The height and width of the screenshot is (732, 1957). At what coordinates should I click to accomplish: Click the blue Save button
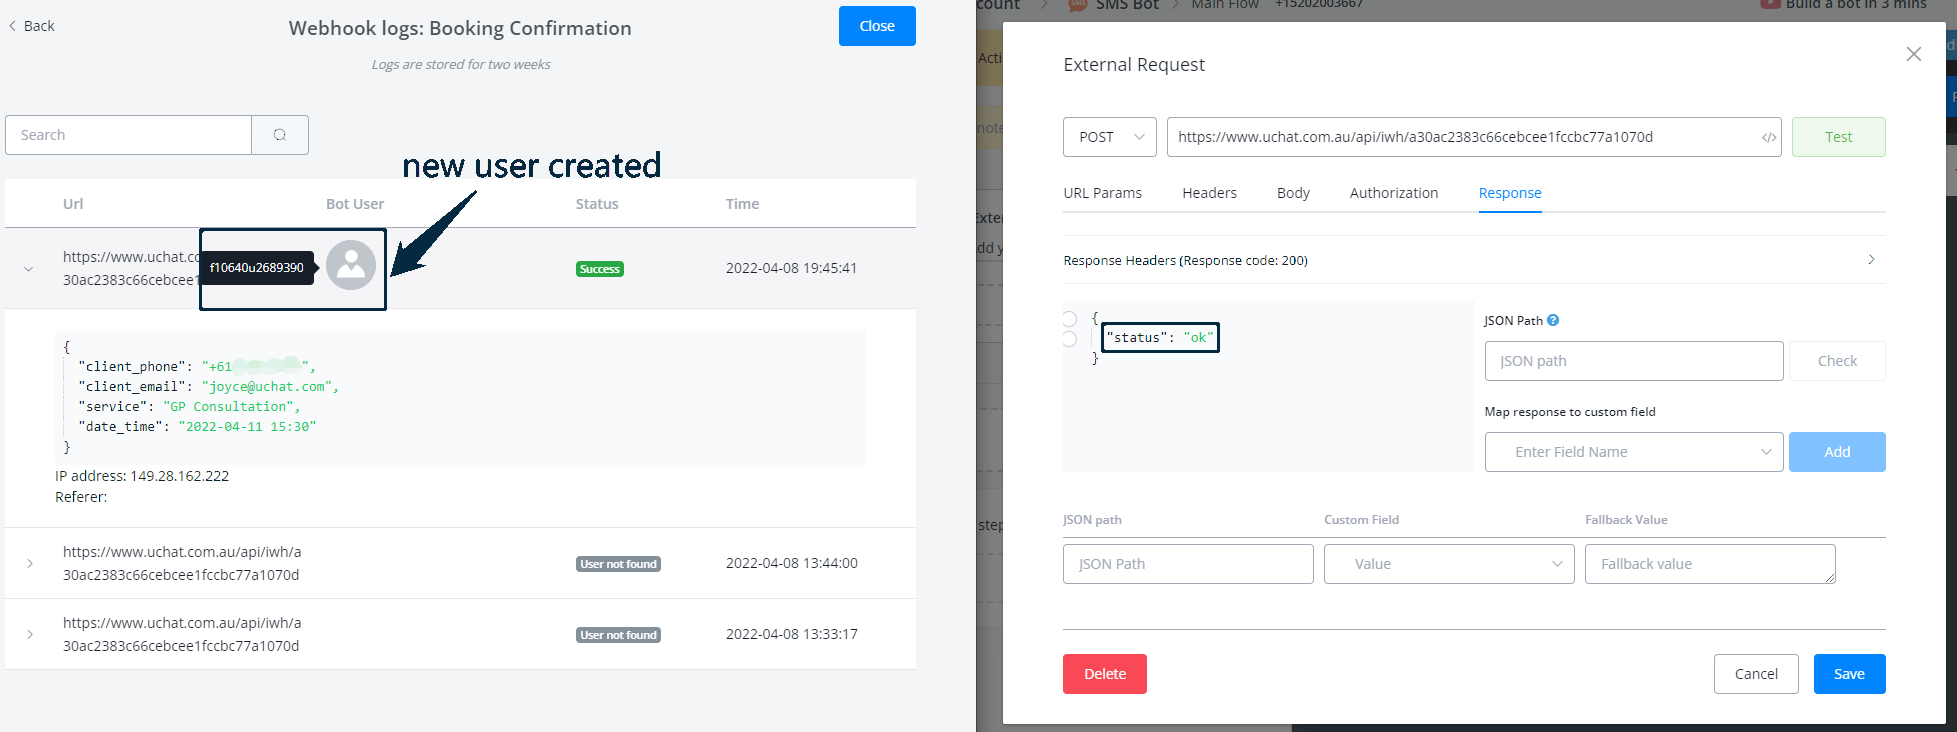[1849, 674]
